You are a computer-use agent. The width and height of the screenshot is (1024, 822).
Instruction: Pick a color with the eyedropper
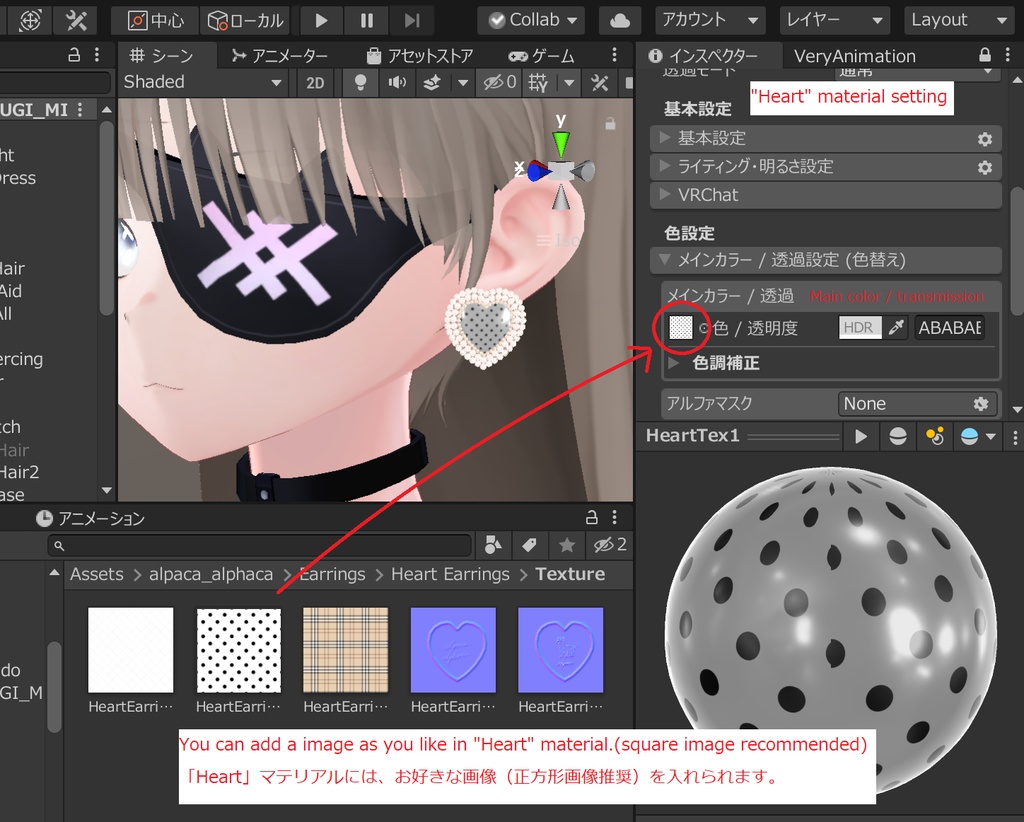[897, 327]
